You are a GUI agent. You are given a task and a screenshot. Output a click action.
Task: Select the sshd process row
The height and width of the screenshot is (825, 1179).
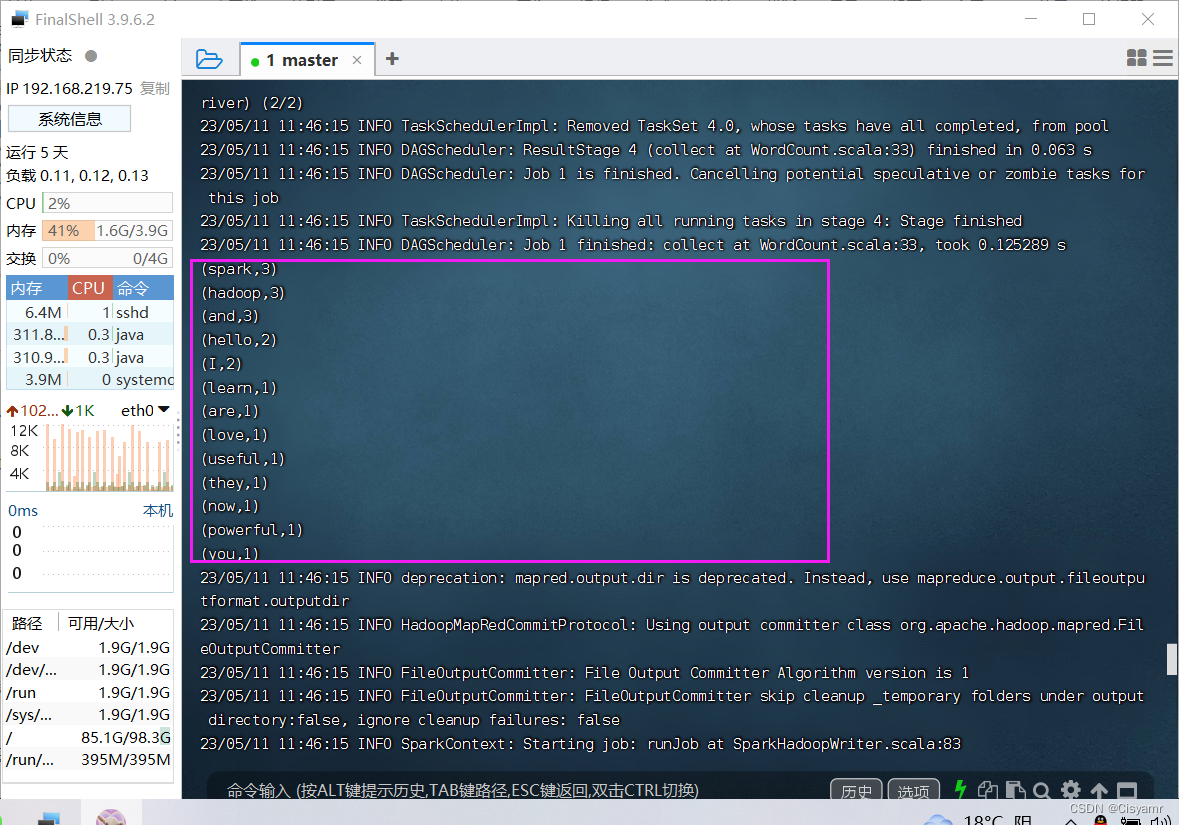[90, 312]
